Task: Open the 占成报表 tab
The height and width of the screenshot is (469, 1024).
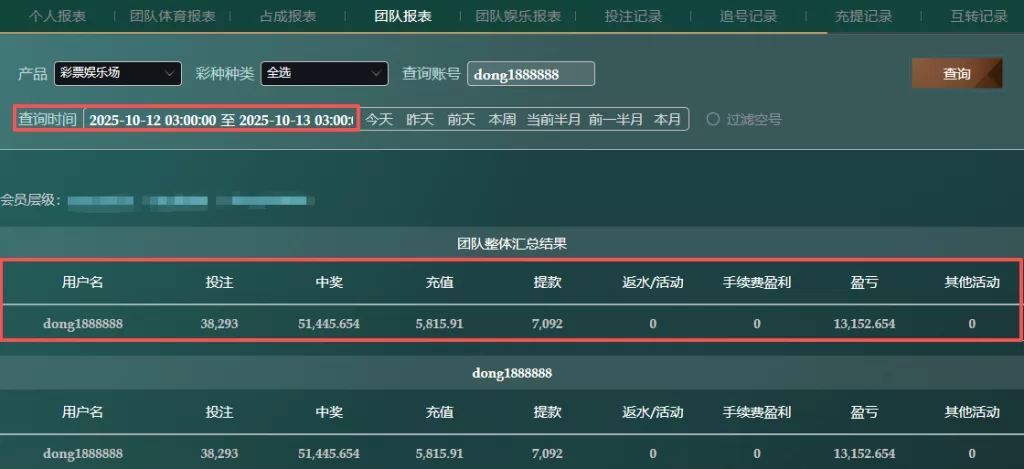Action: click(288, 16)
